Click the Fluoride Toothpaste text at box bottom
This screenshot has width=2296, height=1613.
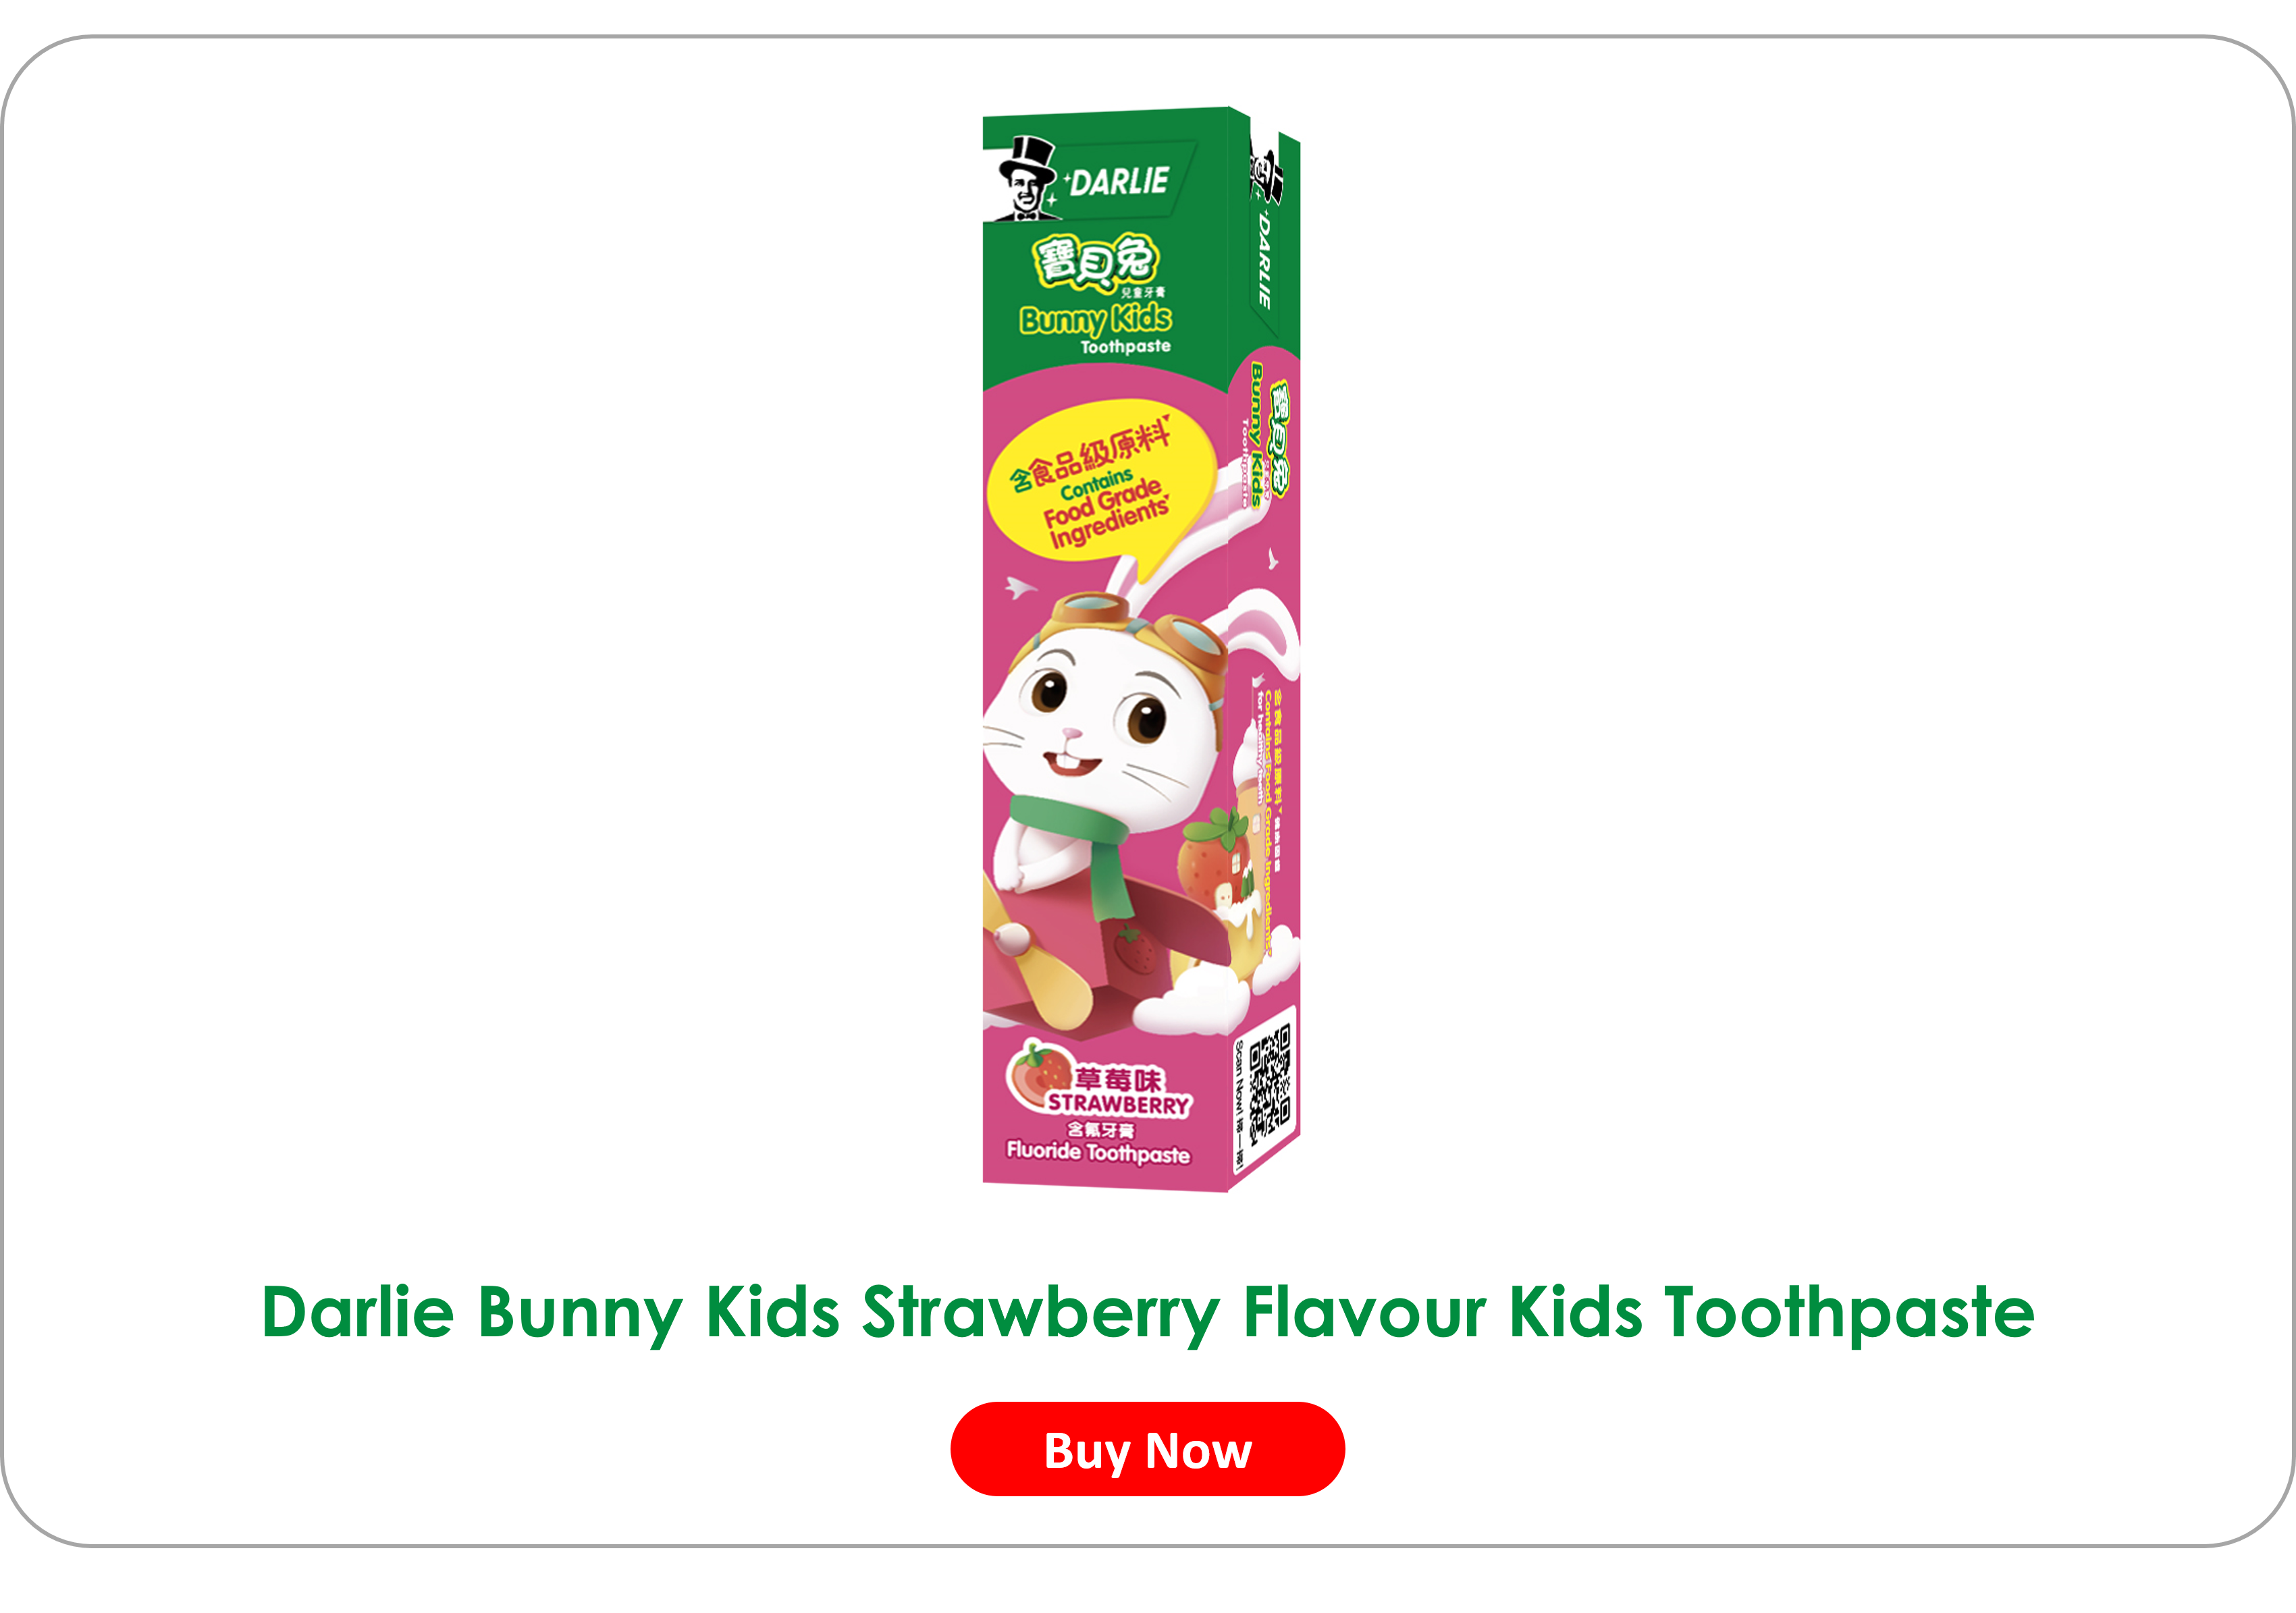pyautogui.click(x=1098, y=1152)
